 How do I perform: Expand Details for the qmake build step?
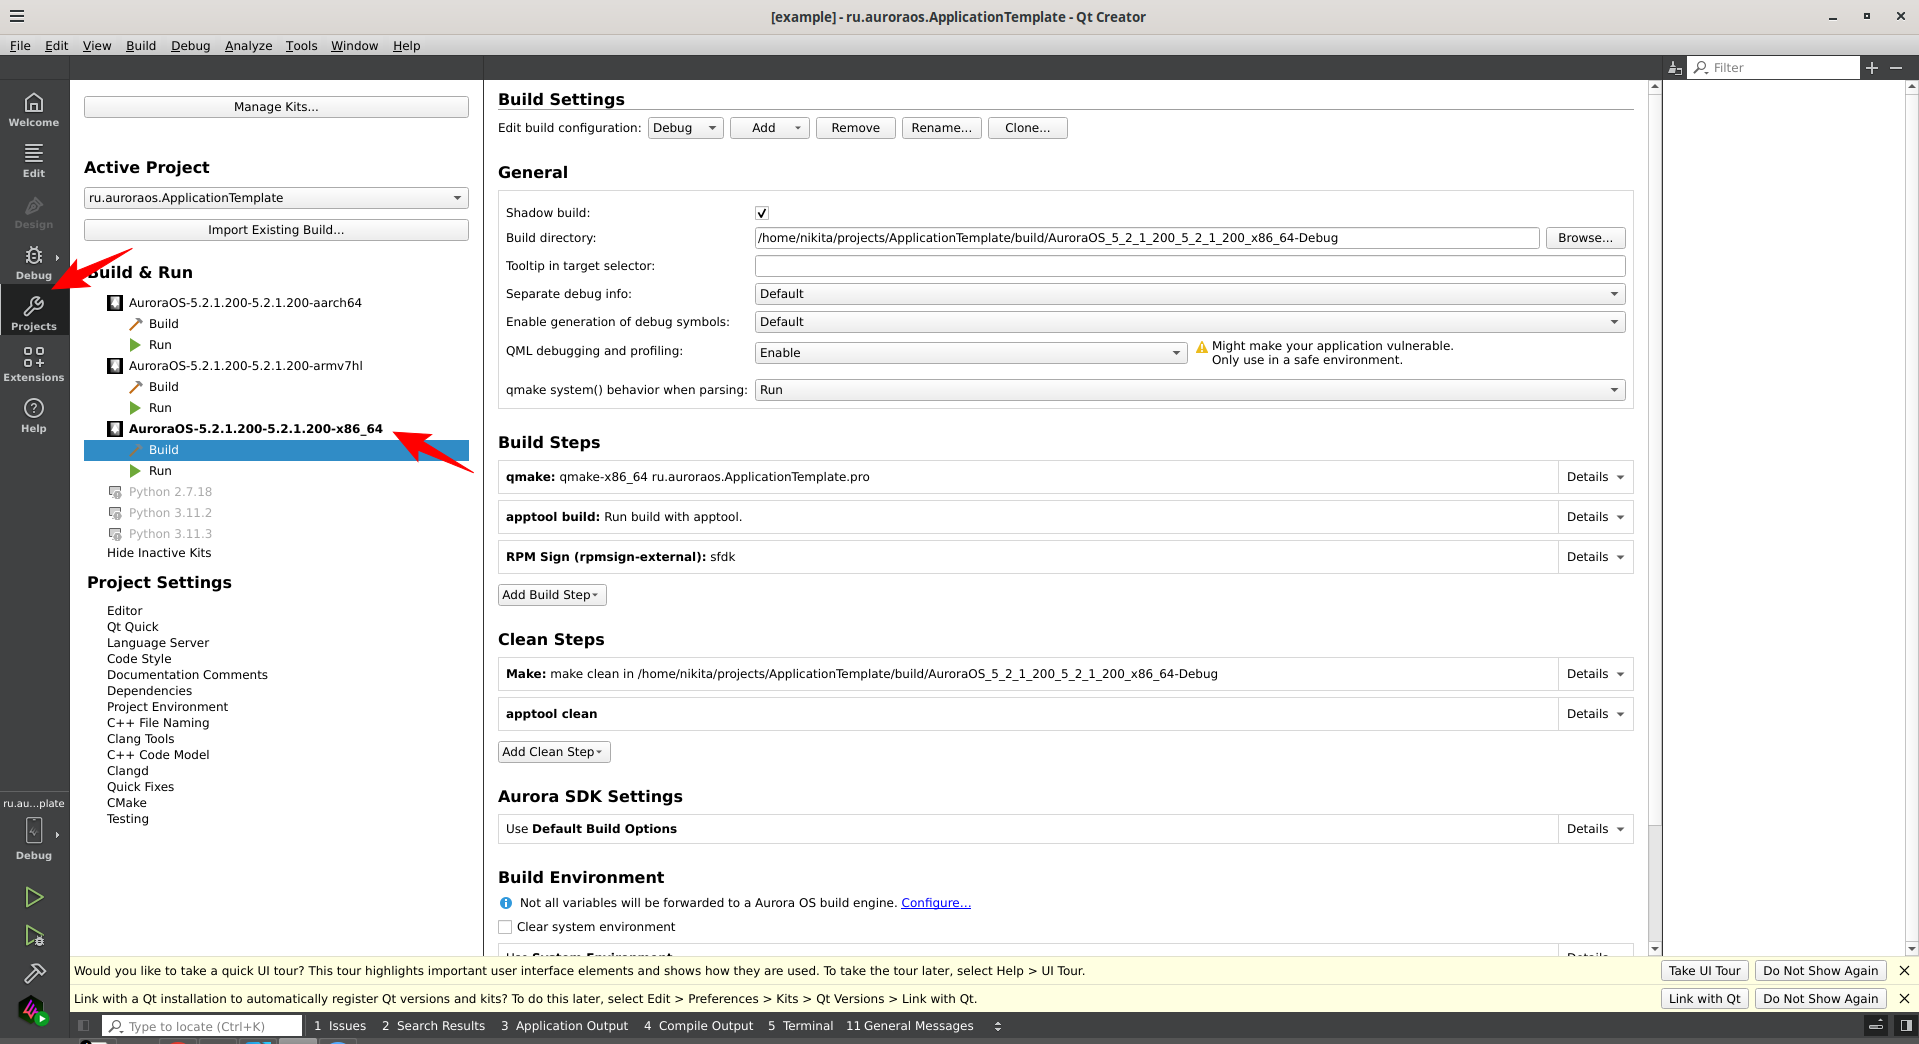click(x=1595, y=477)
